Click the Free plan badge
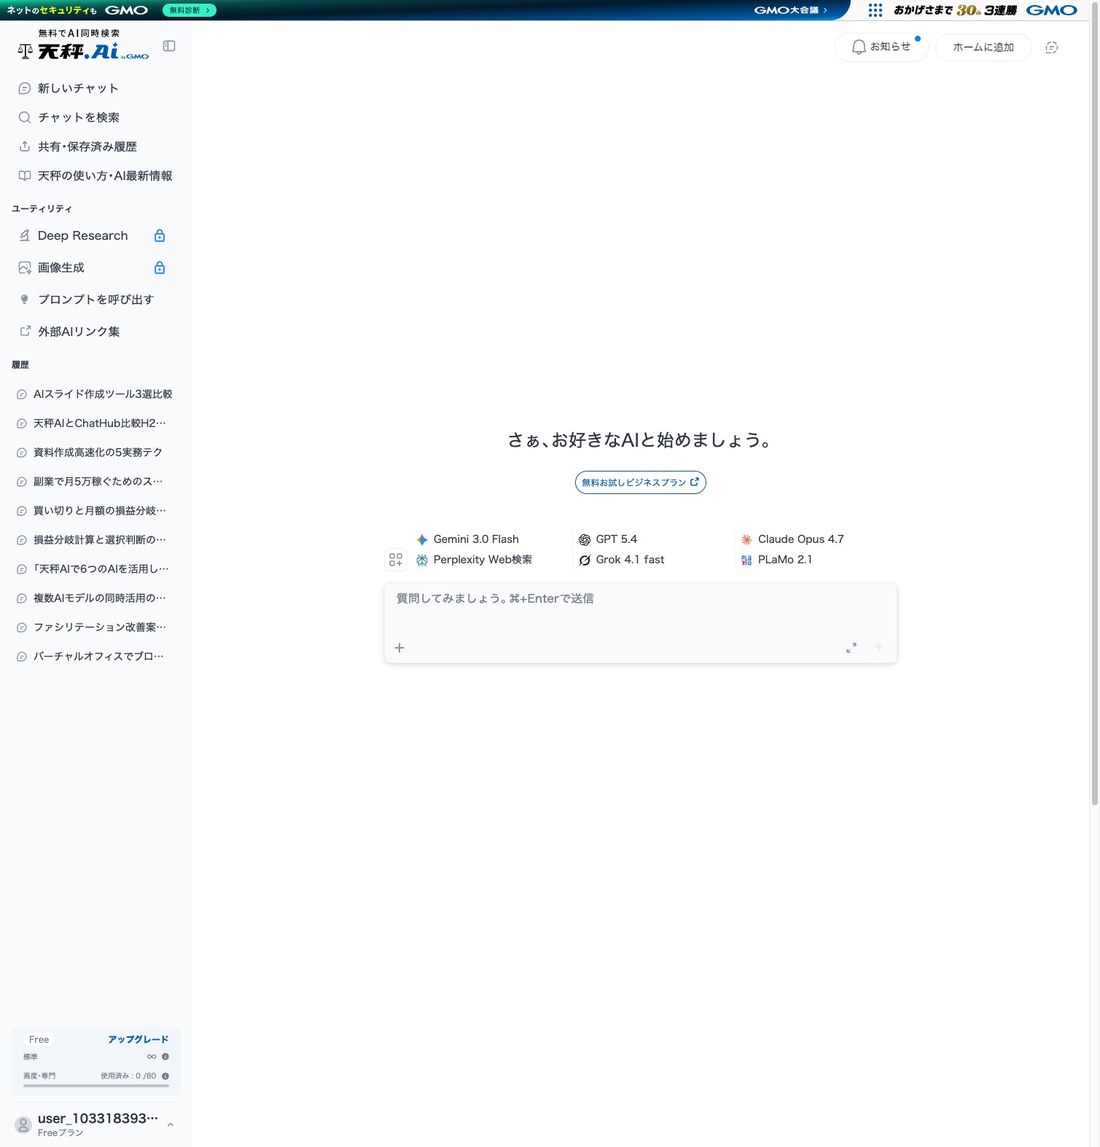This screenshot has height=1147, width=1100. click(39, 1039)
